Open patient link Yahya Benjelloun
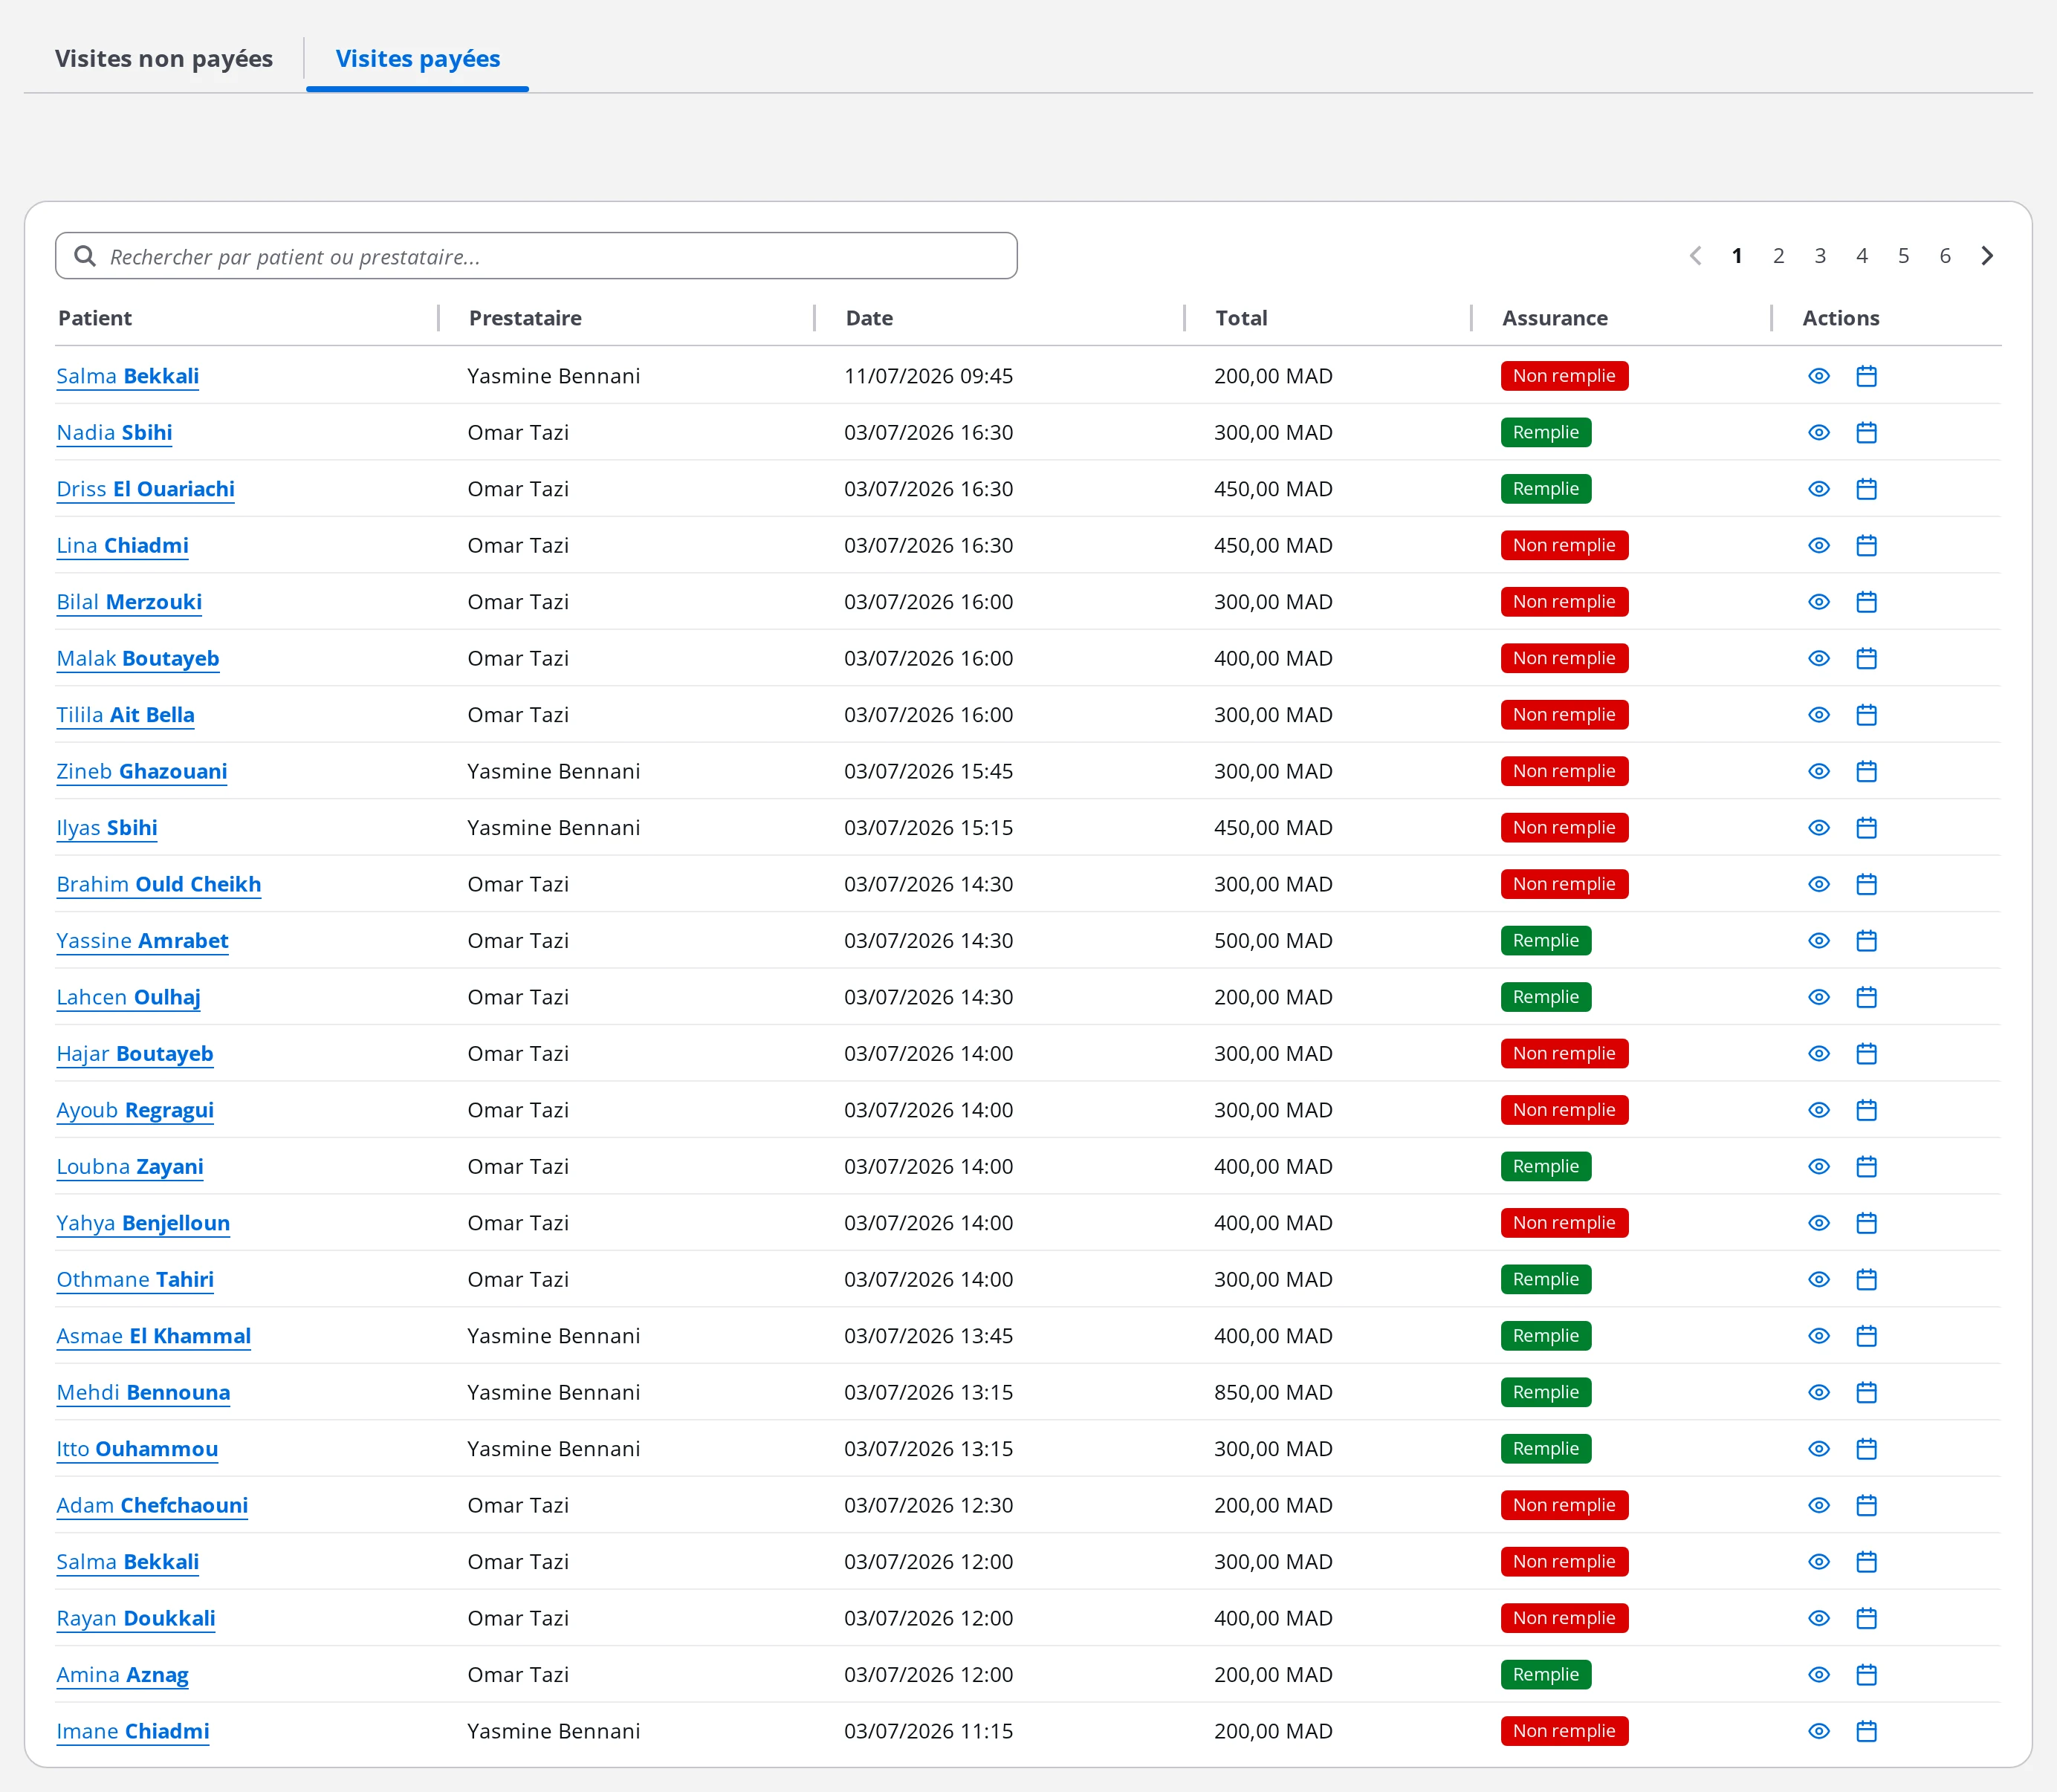The height and width of the screenshot is (1792, 2057). pyautogui.click(x=143, y=1224)
